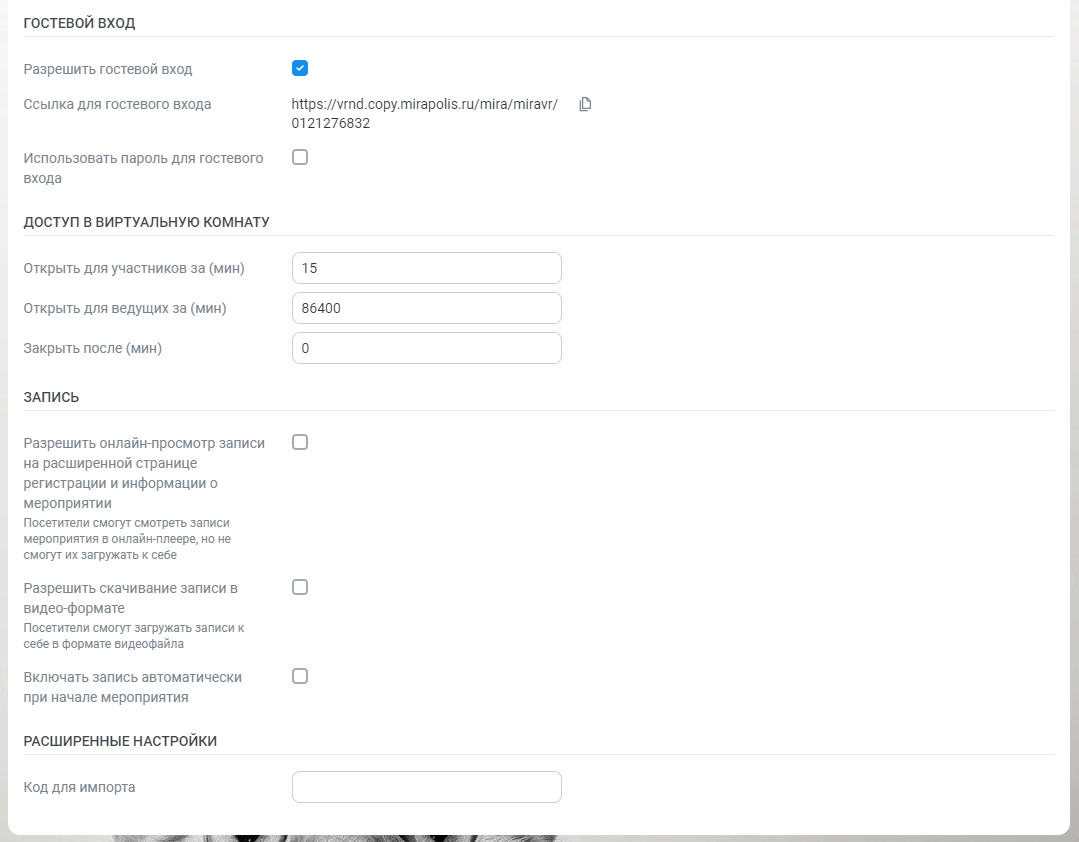Enable password for guest login checkbox

[300, 158]
